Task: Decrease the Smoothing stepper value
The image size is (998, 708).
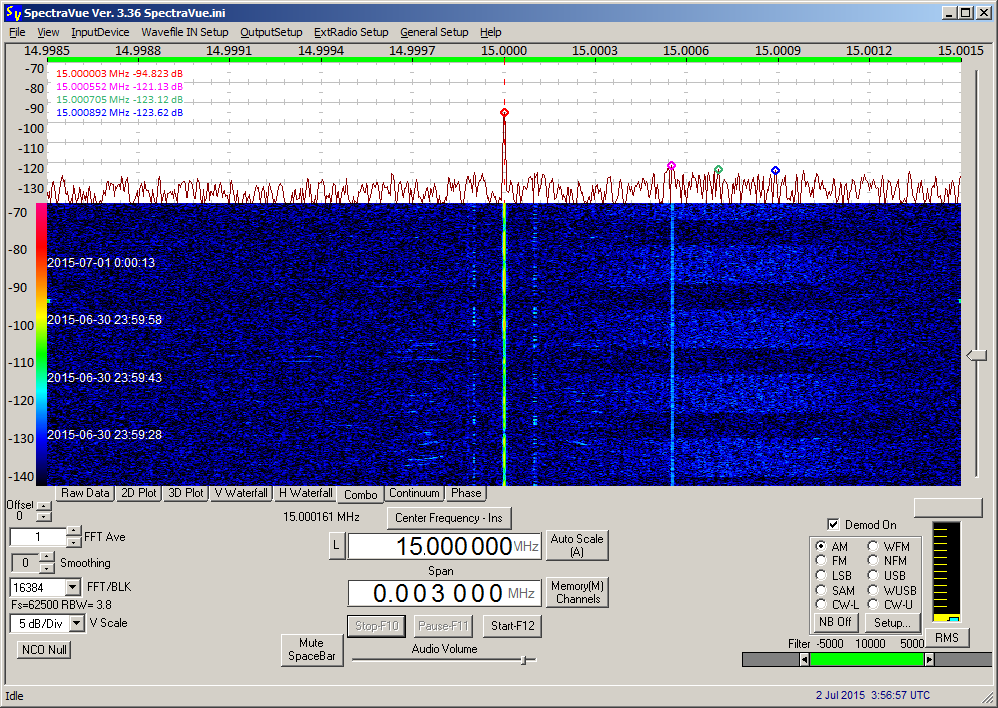Action: (46, 567)
